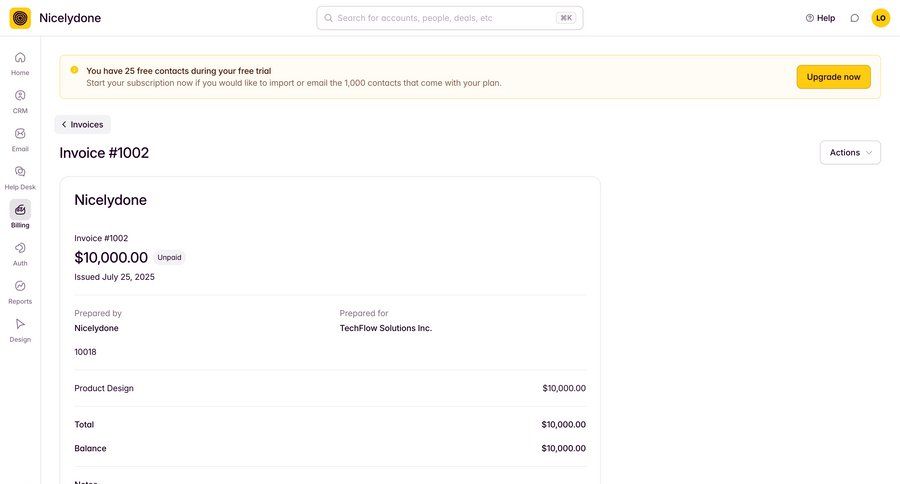Open the Reports sidebar icon

(x=20, y=285)
